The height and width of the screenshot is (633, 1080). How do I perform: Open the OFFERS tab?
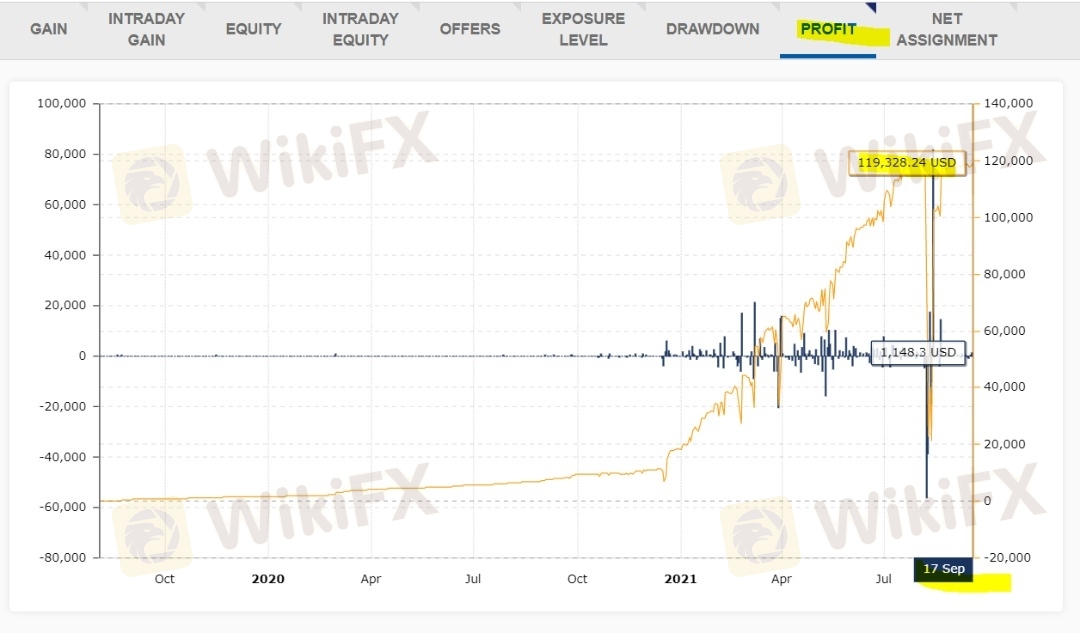click(470, 29)
